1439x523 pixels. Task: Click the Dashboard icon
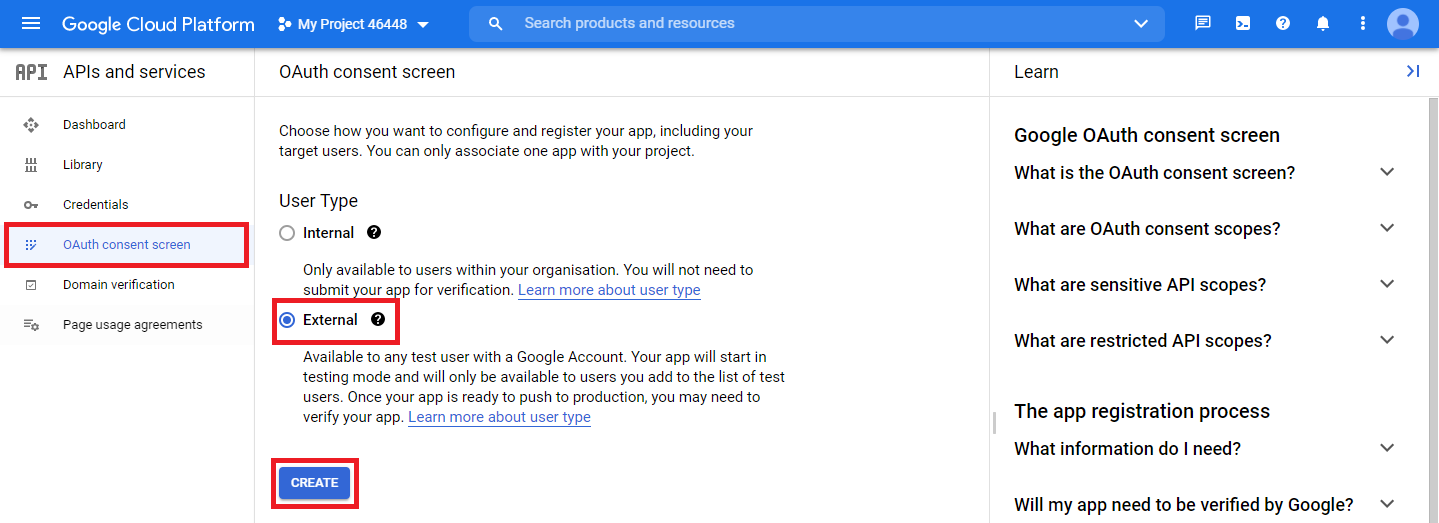[31, 125]
